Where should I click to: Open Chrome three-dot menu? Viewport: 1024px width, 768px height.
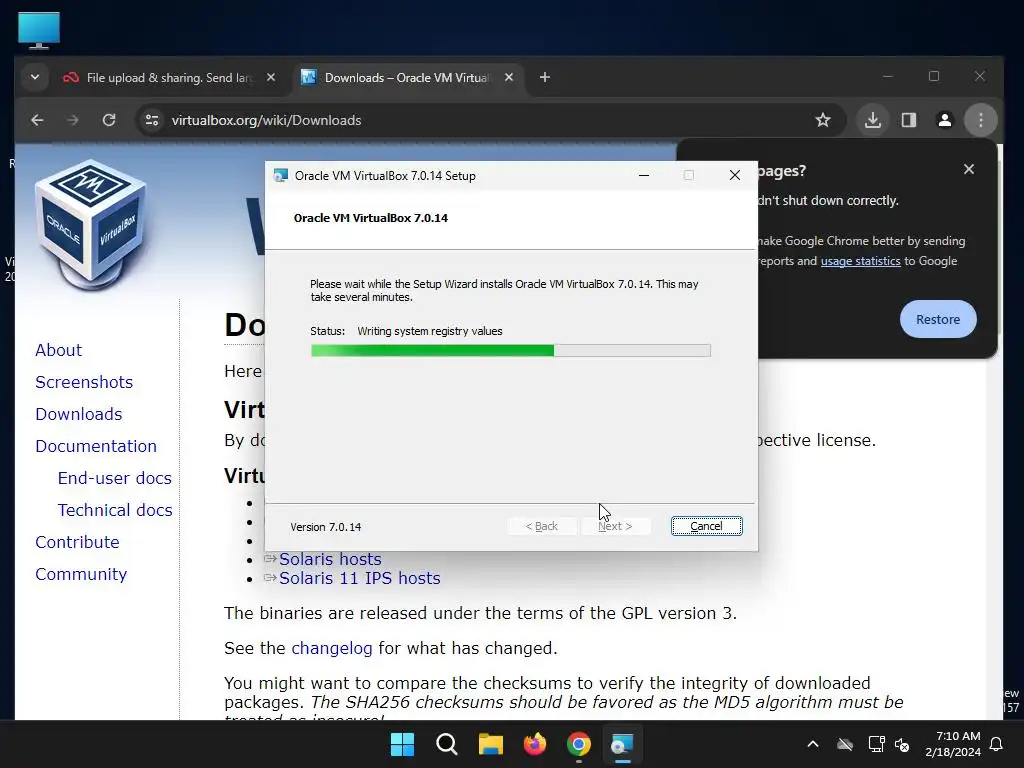980,120
